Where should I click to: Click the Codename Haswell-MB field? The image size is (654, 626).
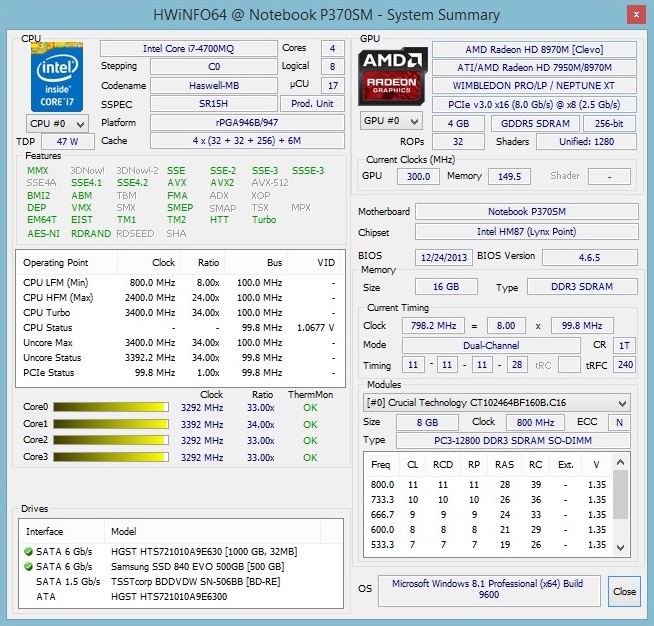pyautogui.click(x=214, y=85)
